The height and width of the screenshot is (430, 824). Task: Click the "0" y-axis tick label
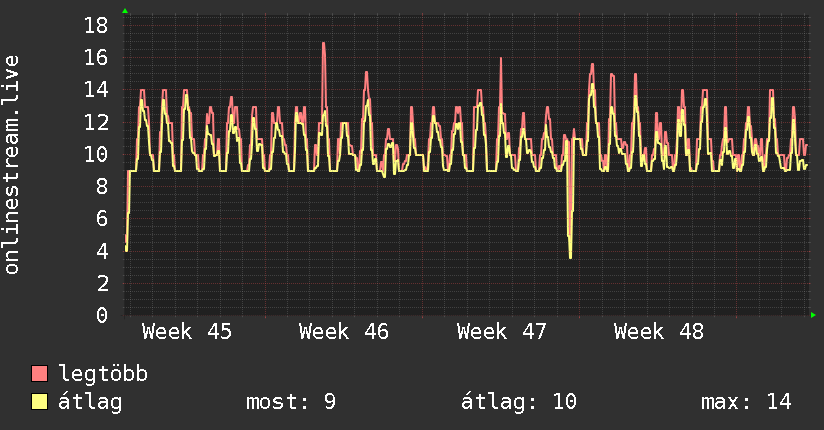click(x=102, y=315)
